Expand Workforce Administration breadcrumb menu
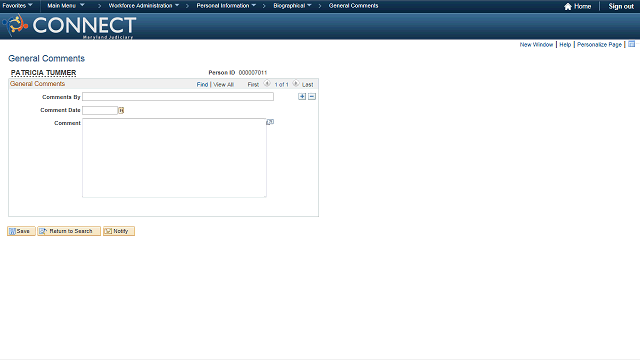Image resolution: width=640 pixels, height=360 pixels. (x=144, y=6)
